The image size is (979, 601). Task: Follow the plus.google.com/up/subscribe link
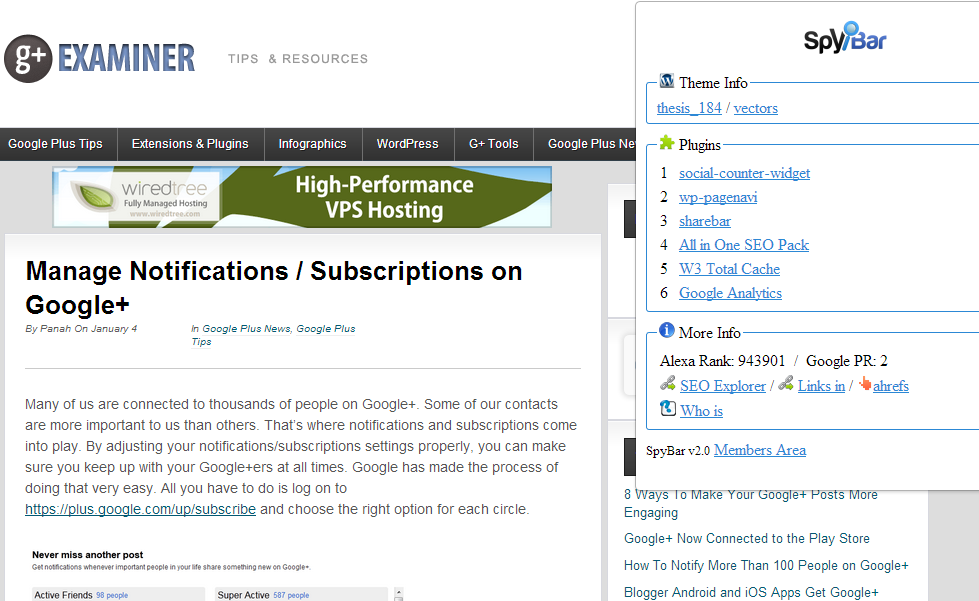(140, 509)
